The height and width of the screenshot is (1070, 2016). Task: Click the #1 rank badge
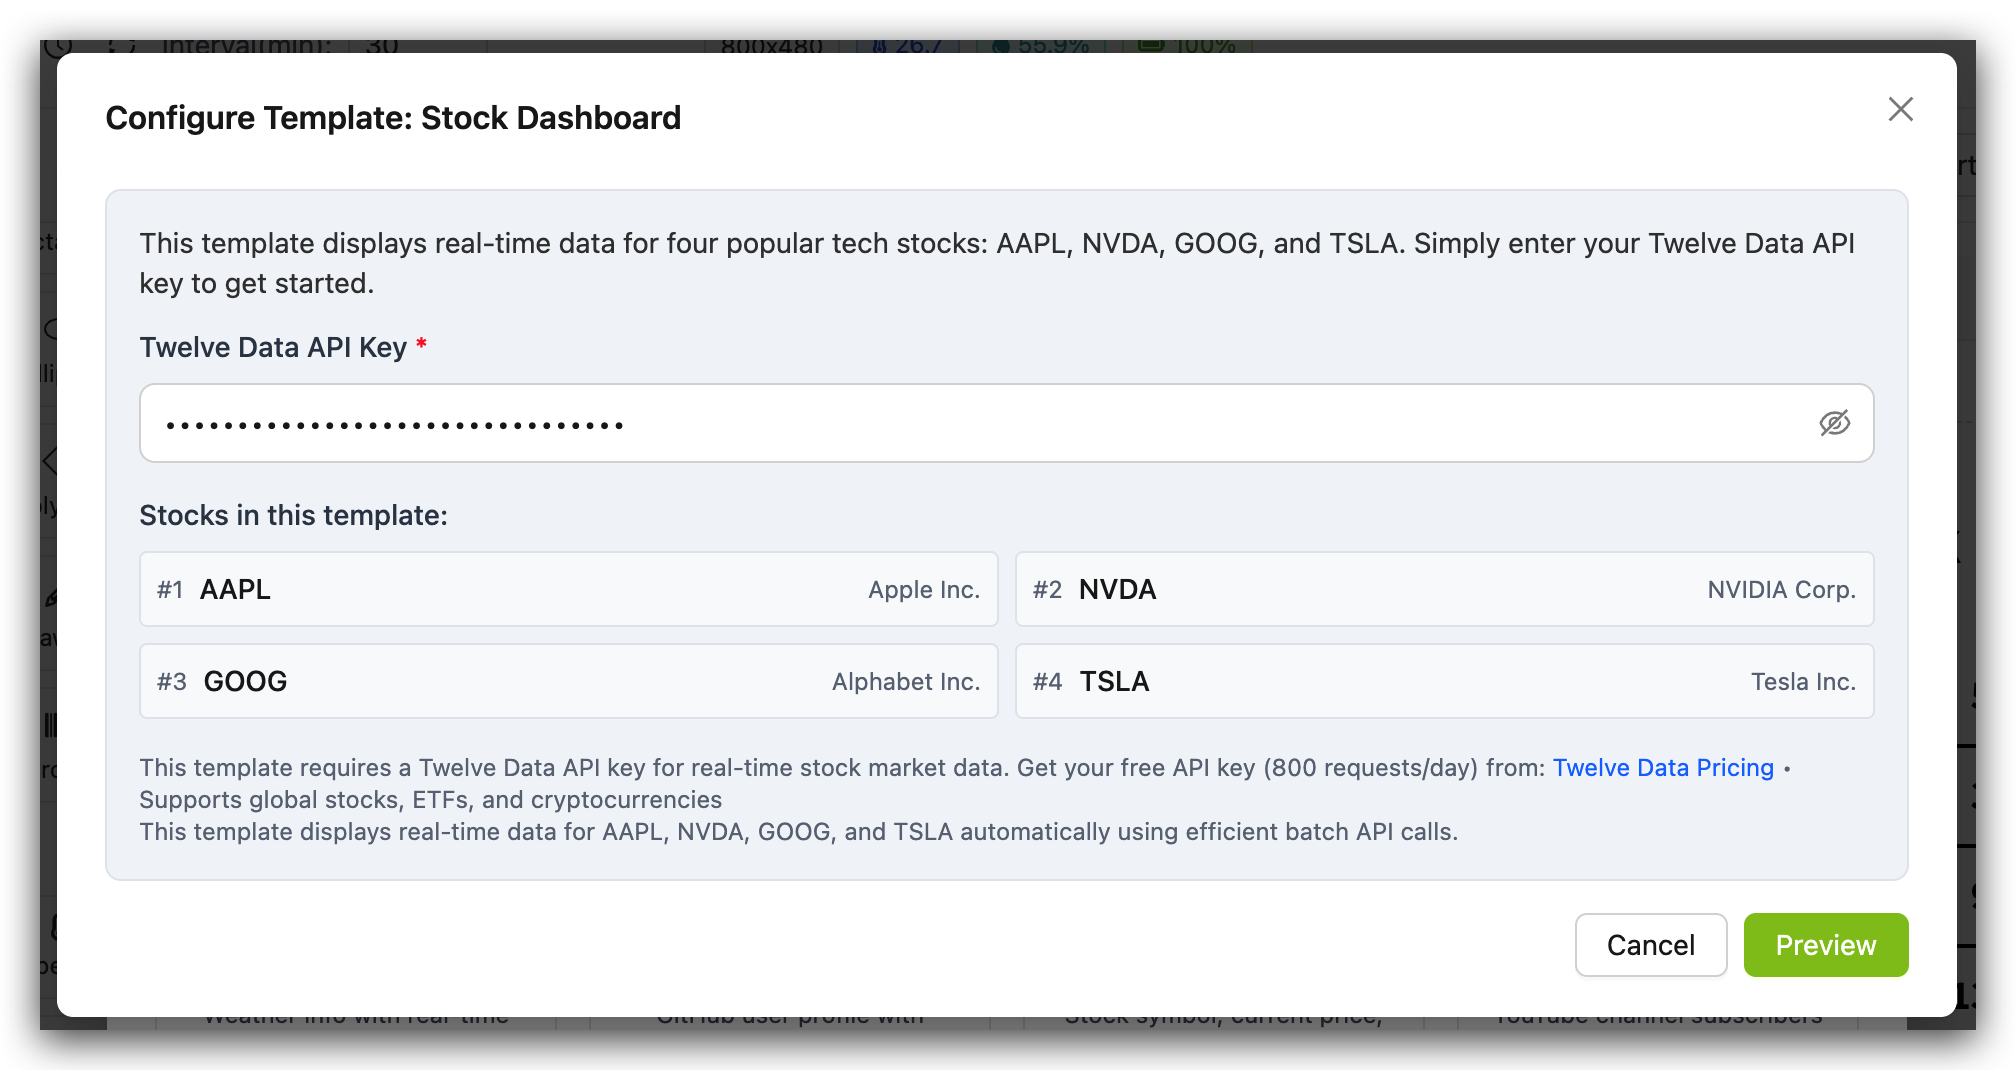point(170,590)
